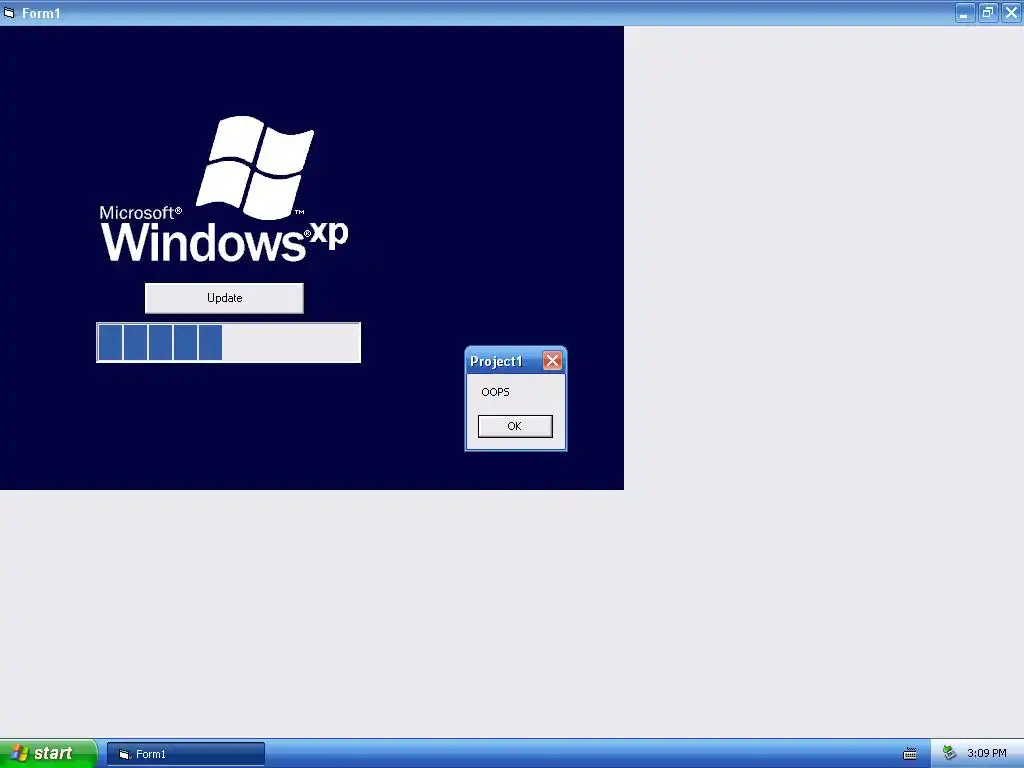Close the Project1 message box

pyautogui.click(x=552, y=360)
